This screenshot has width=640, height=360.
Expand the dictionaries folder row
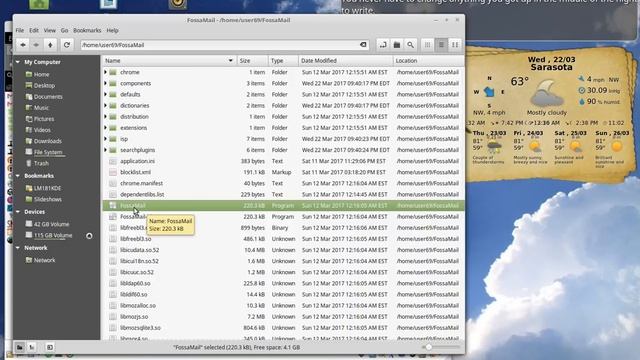(x=105, y=105)
